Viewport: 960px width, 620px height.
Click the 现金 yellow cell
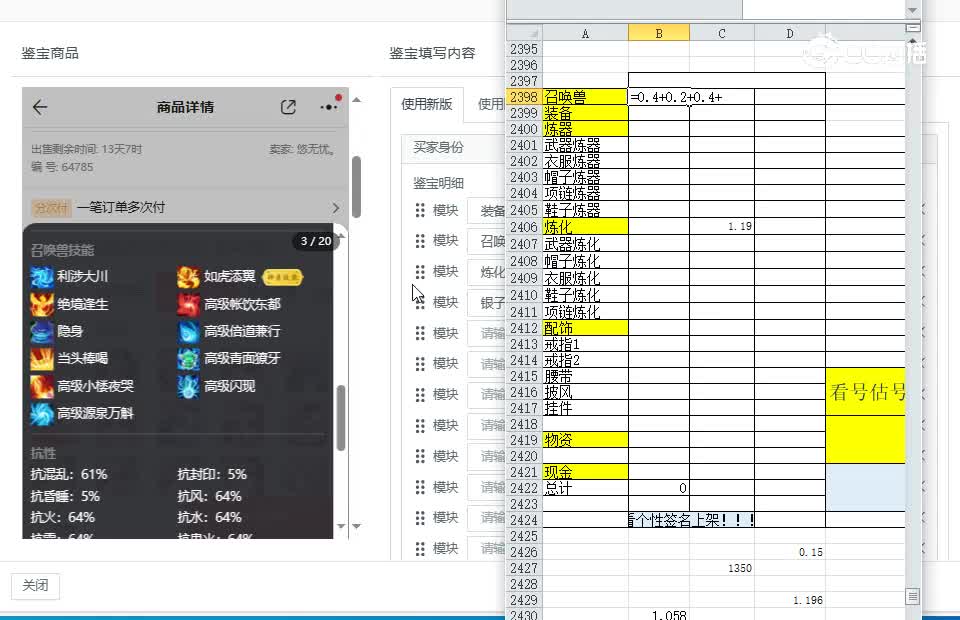(585, 472)
